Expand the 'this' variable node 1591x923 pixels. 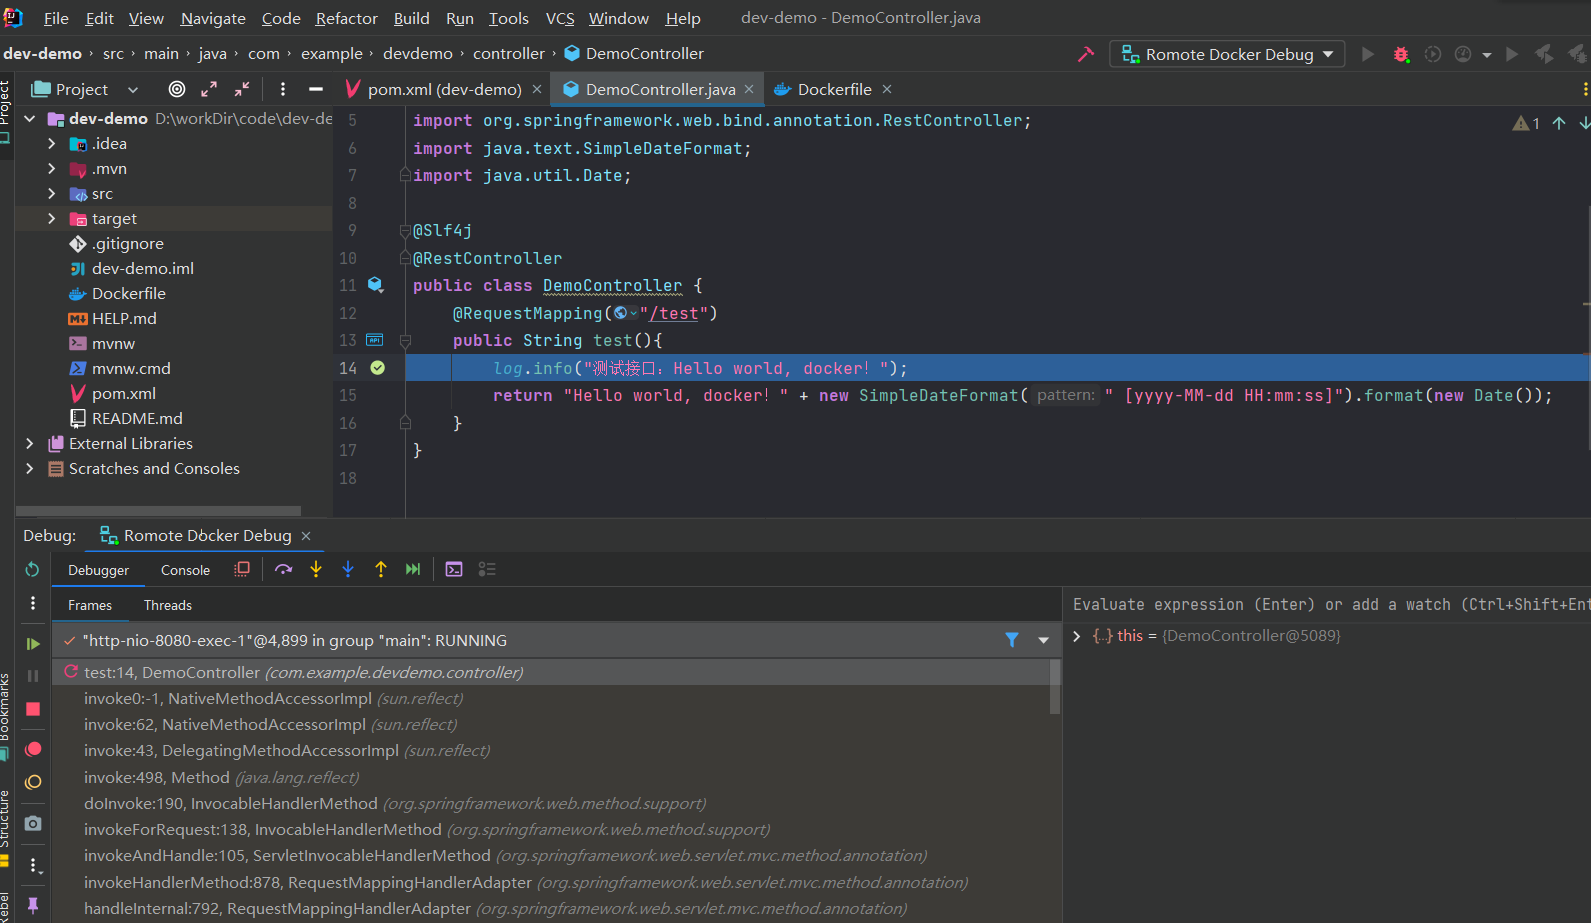(1077, 636)
